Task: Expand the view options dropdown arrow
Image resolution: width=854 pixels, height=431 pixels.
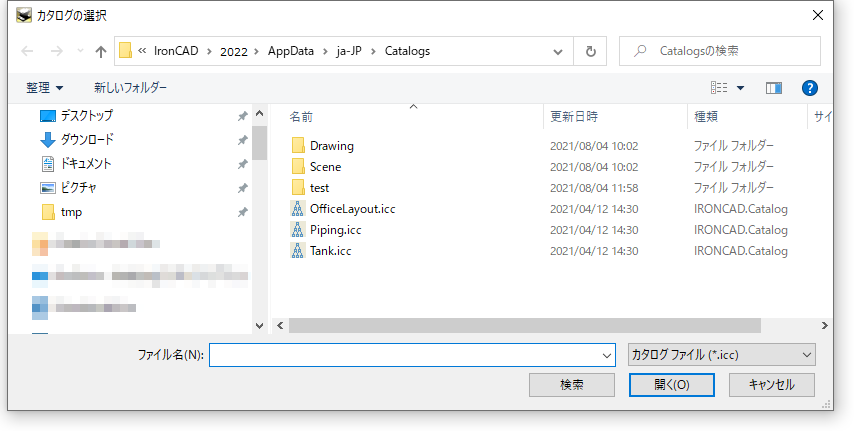Action: click(741, 88)
